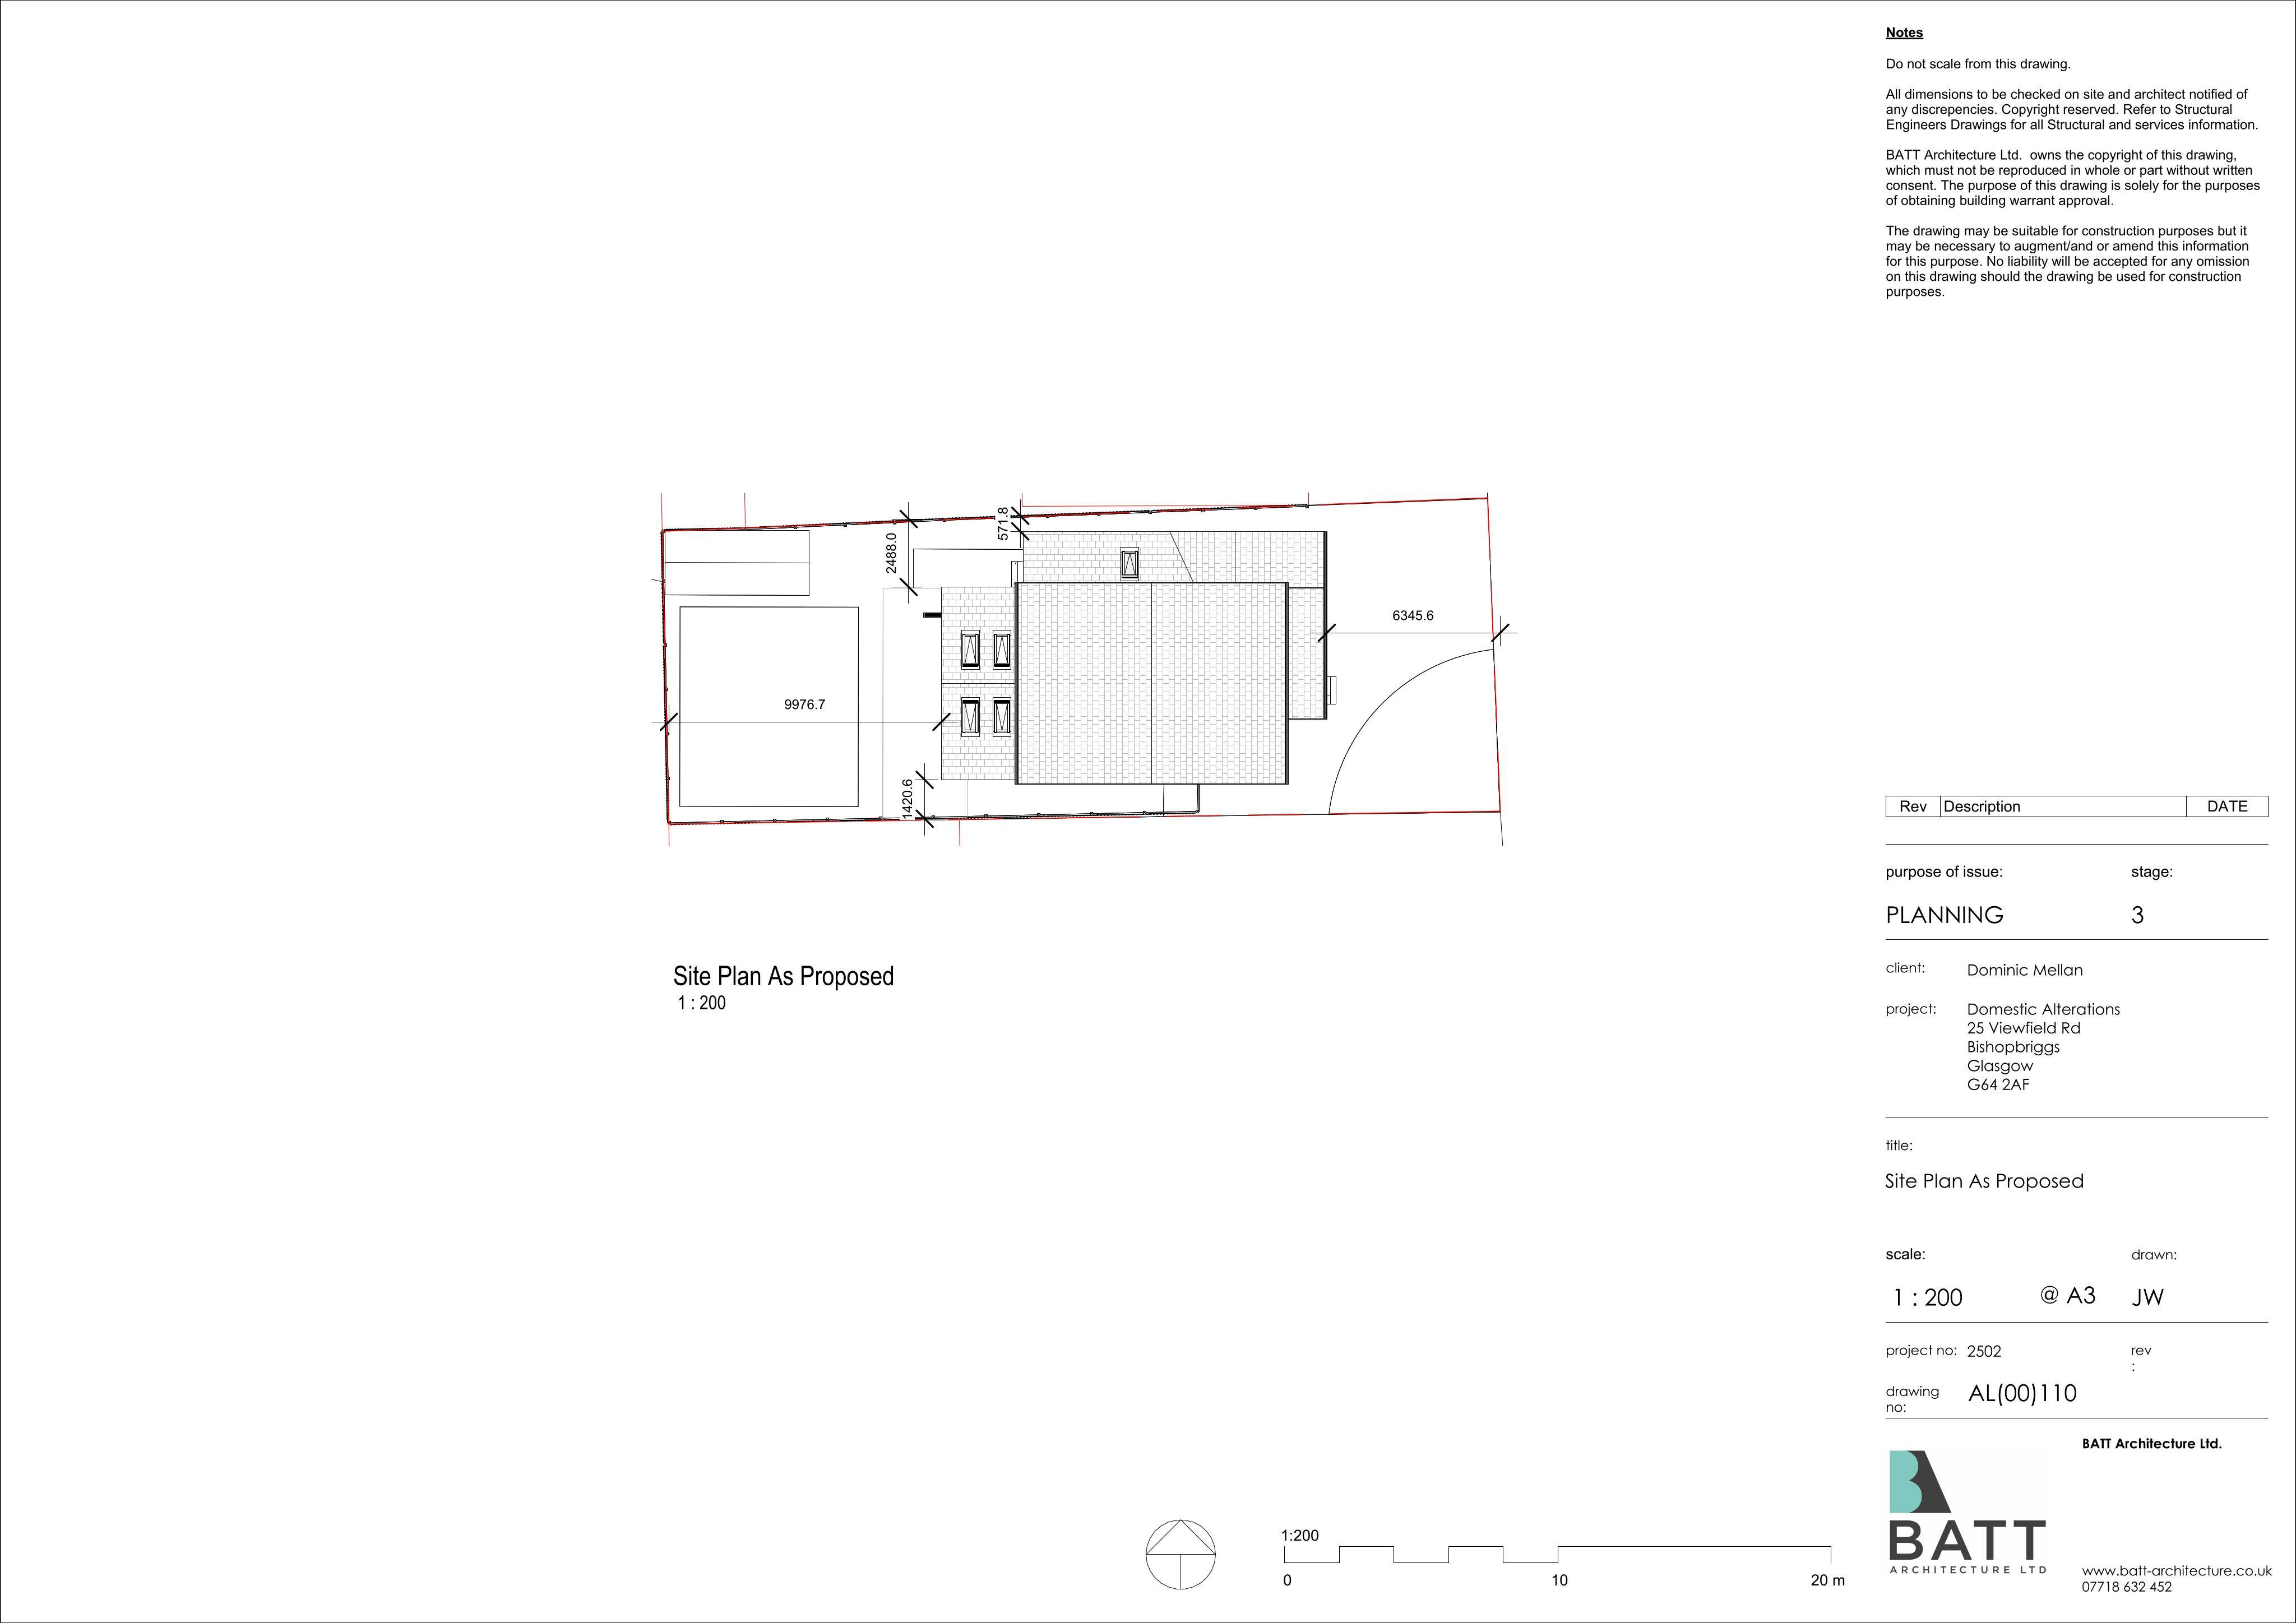Click project address '25 Viewfield Rd'
This screenshot has height=1623, width=2296.
pos(2023,1028)
